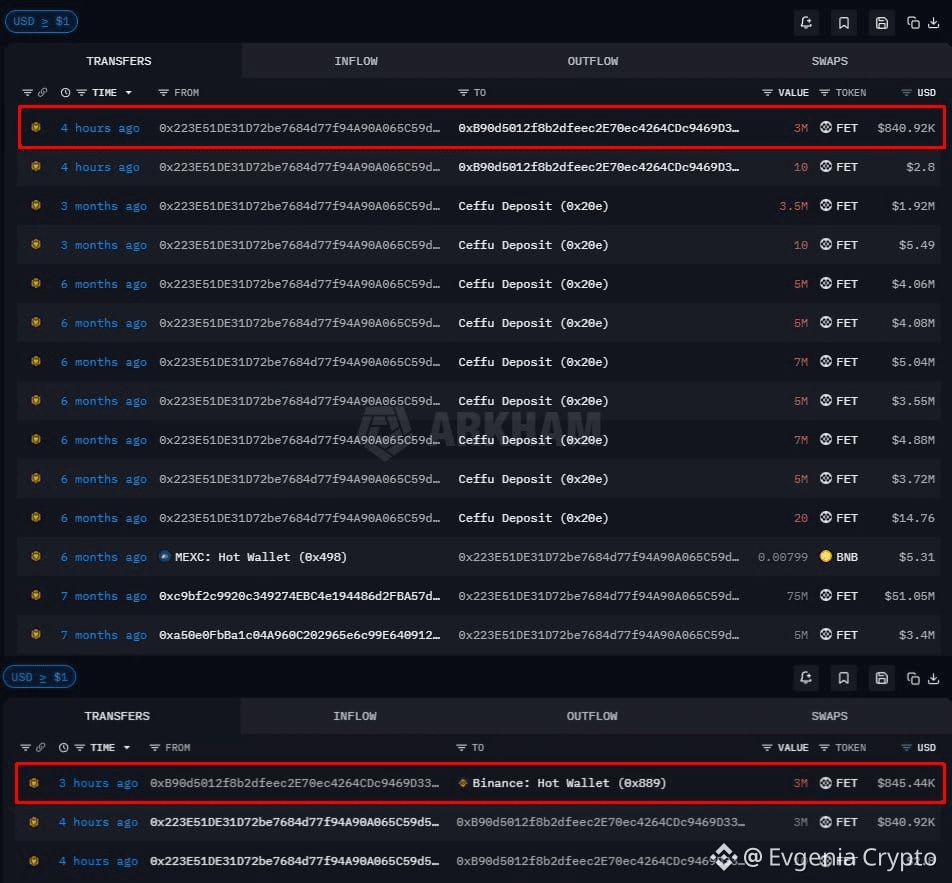Click the 0.00799 BNB value
Viewport: 952px width, 883px height.
(783, 557)
